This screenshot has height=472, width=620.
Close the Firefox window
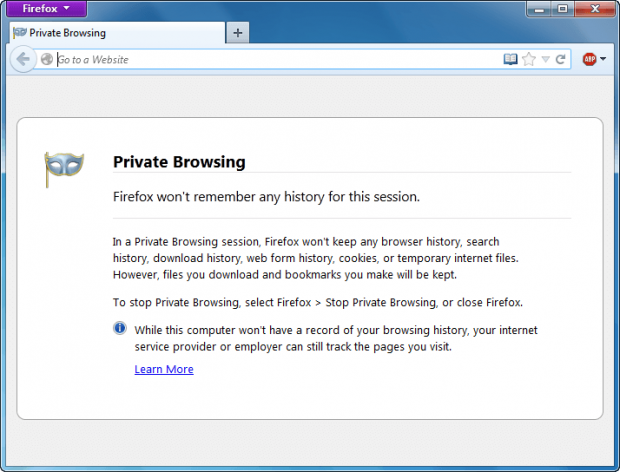click(x=595, y=8)
